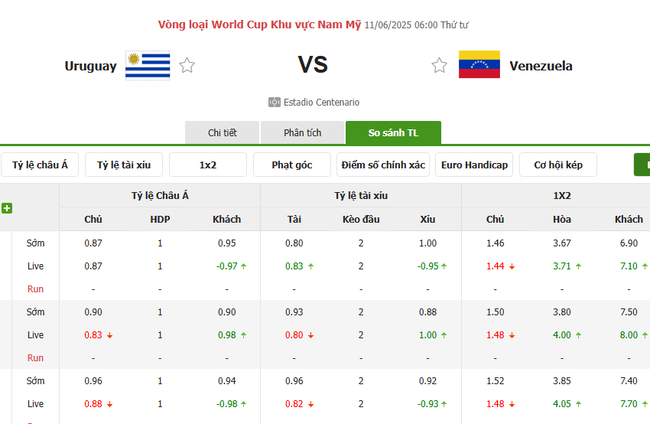Switch to the Phân tích tab
Screen dimensions: 650x424
click(302, 133)
